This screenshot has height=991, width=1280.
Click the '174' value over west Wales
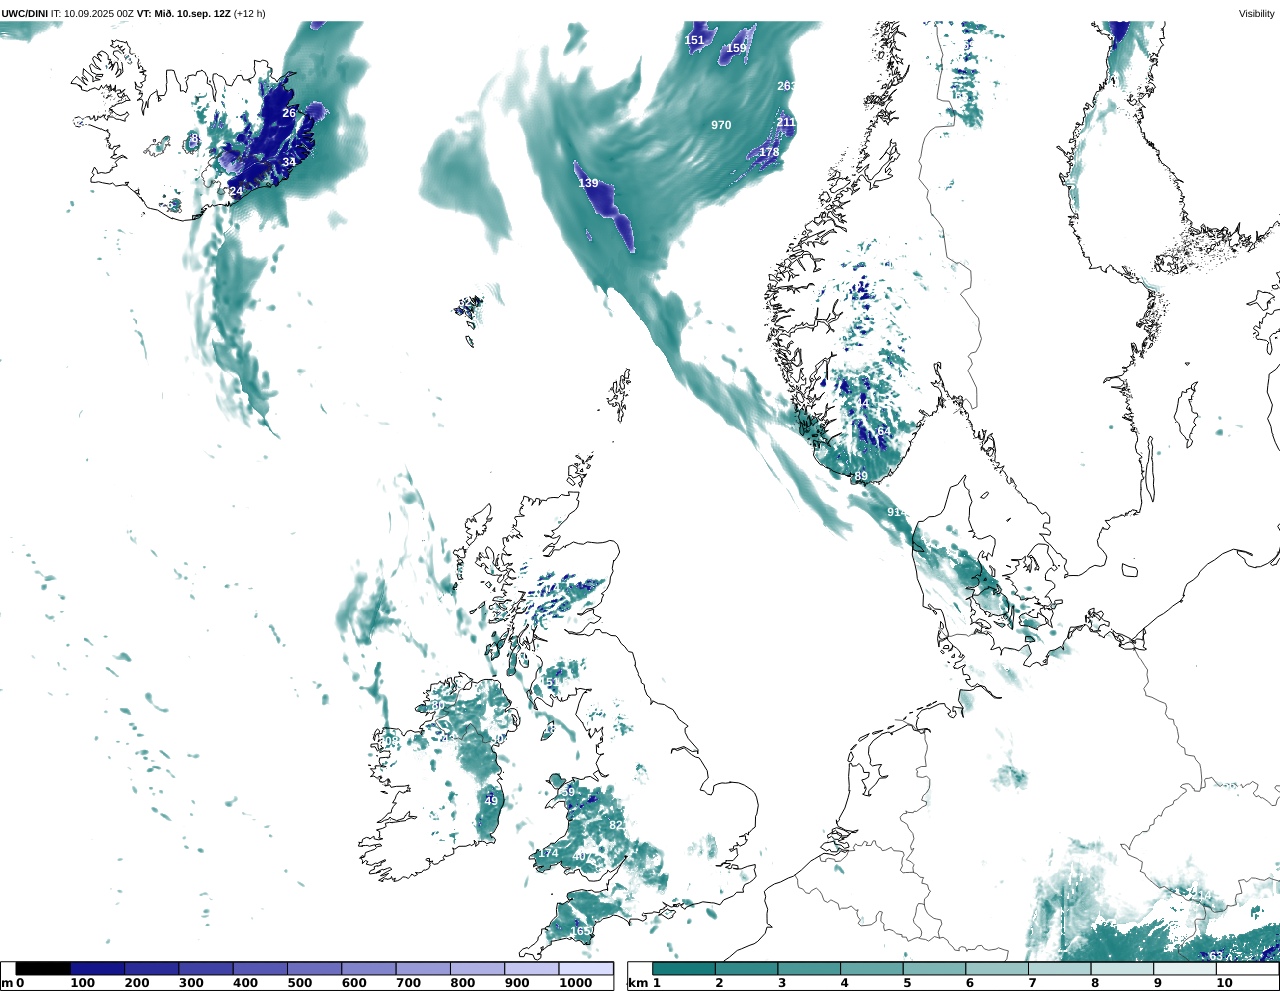pyautogui.click(x=549, y=853)
